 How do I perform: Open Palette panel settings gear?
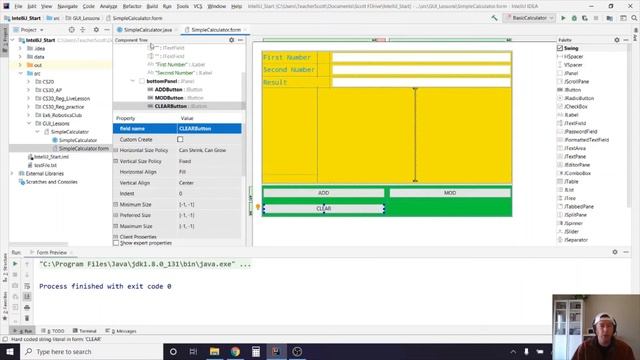[617, 40]
